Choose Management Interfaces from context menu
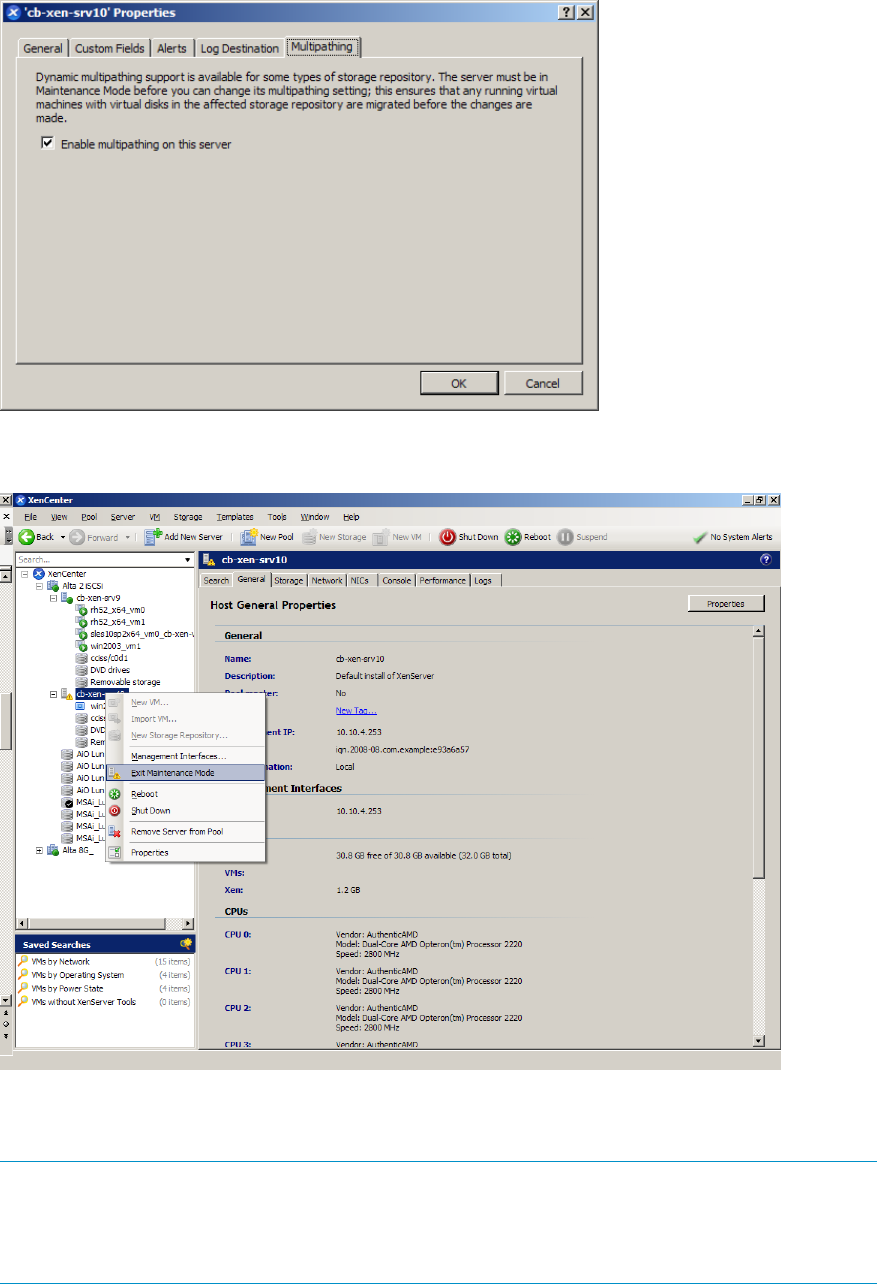877x1284 pixels. point(186,756)
